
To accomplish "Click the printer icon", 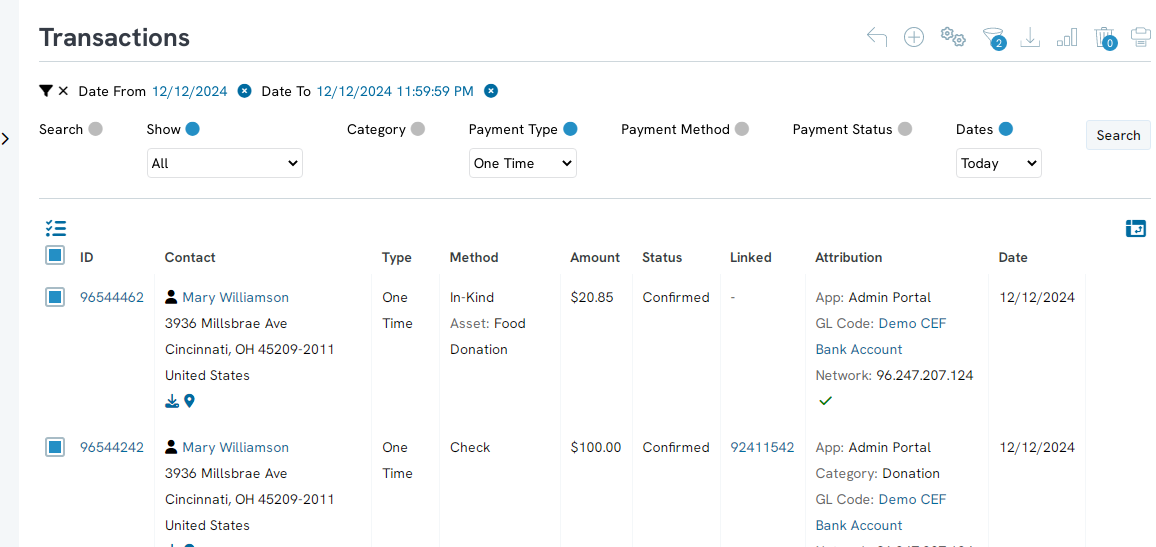I will click(x=1140, y=38).
